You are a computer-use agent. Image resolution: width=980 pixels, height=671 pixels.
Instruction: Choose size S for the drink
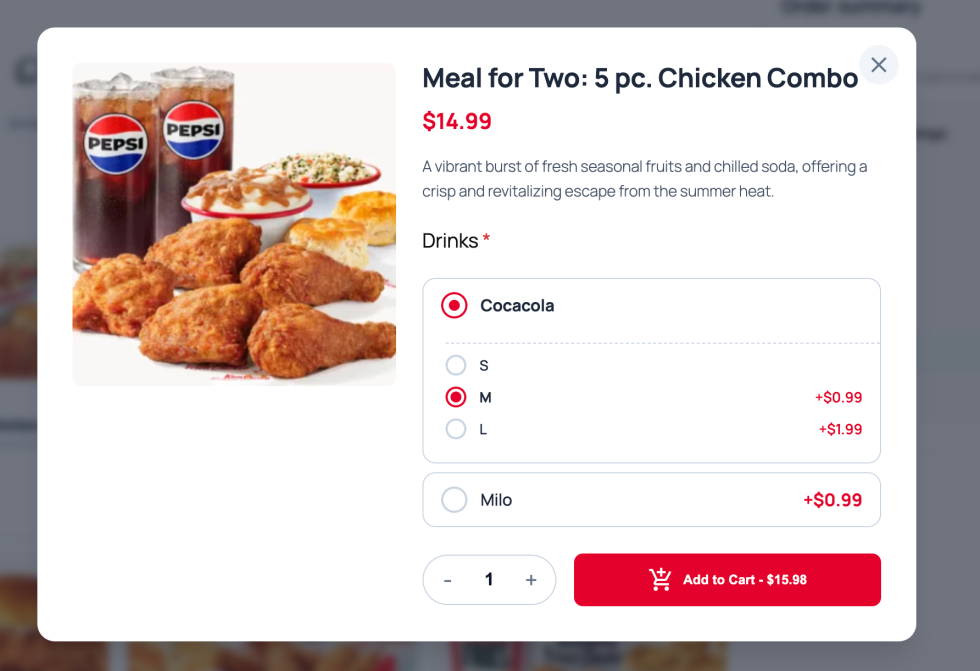pos(456,365)
